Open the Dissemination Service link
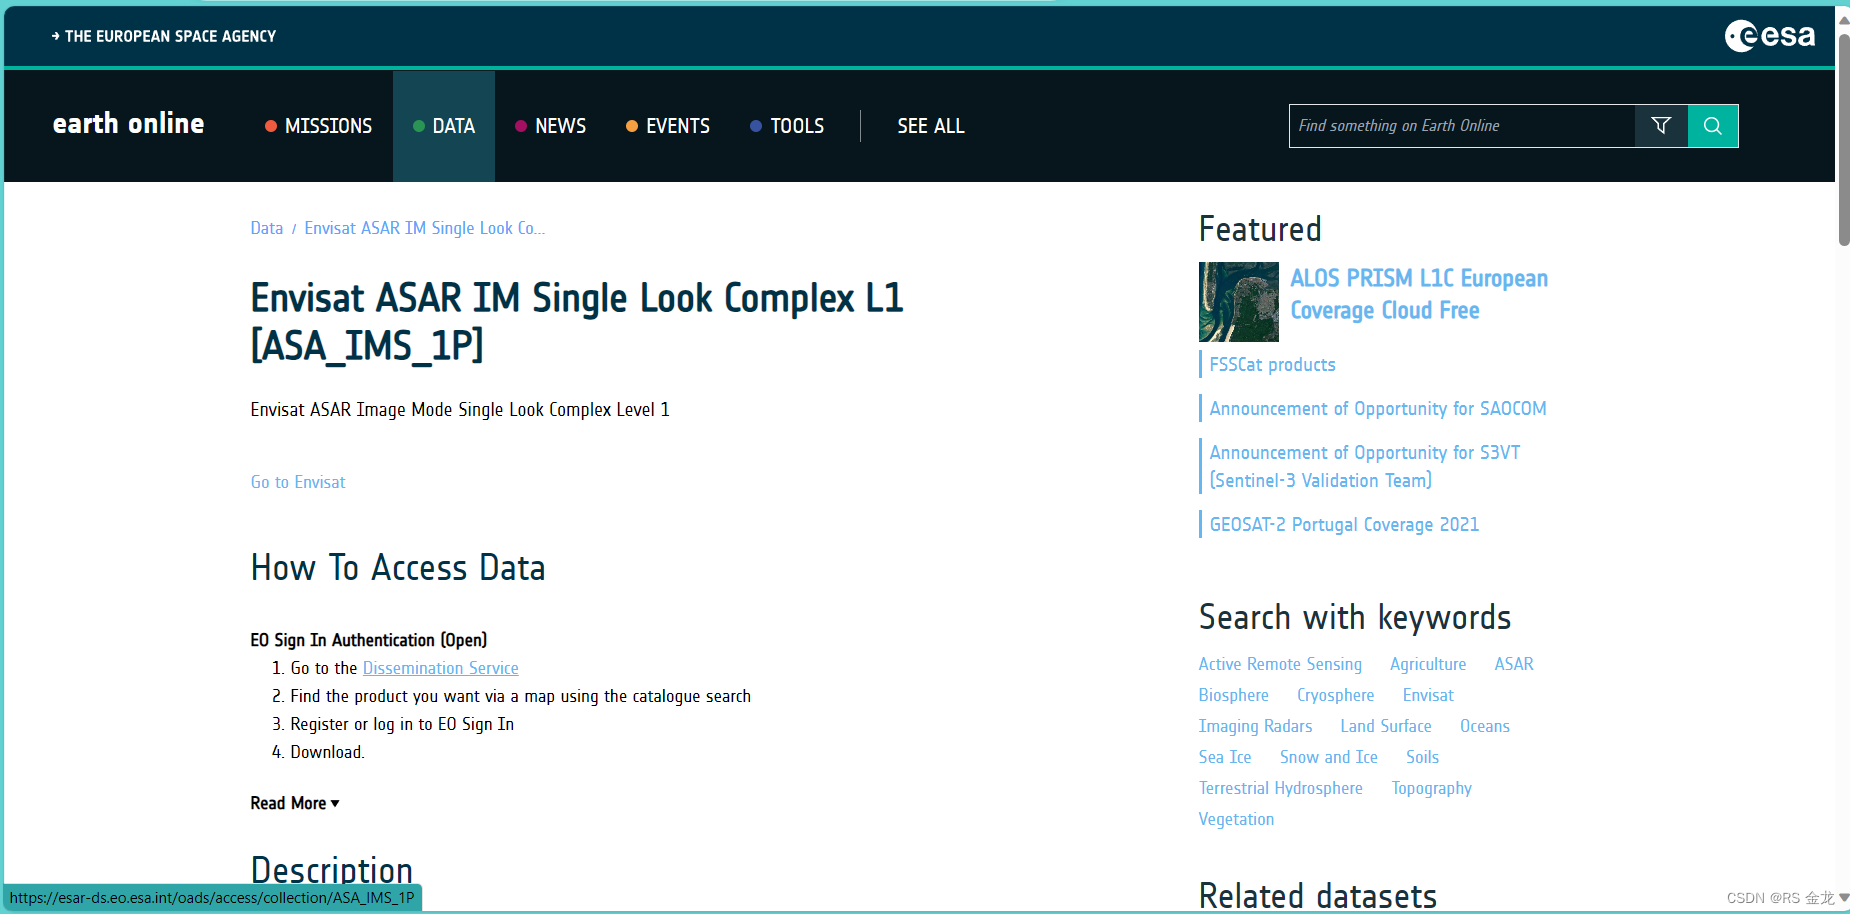The image size is (1850, 914). point(441,668)
